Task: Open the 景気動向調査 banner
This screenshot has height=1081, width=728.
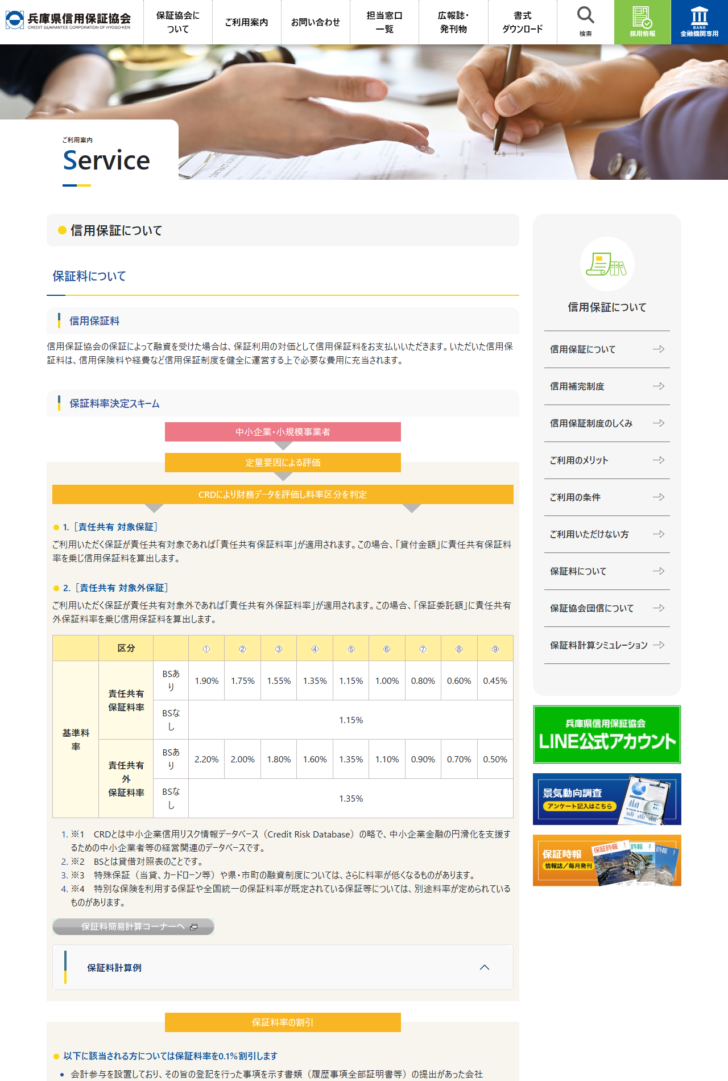Action: pyautogui.click(x=607, y=799)
